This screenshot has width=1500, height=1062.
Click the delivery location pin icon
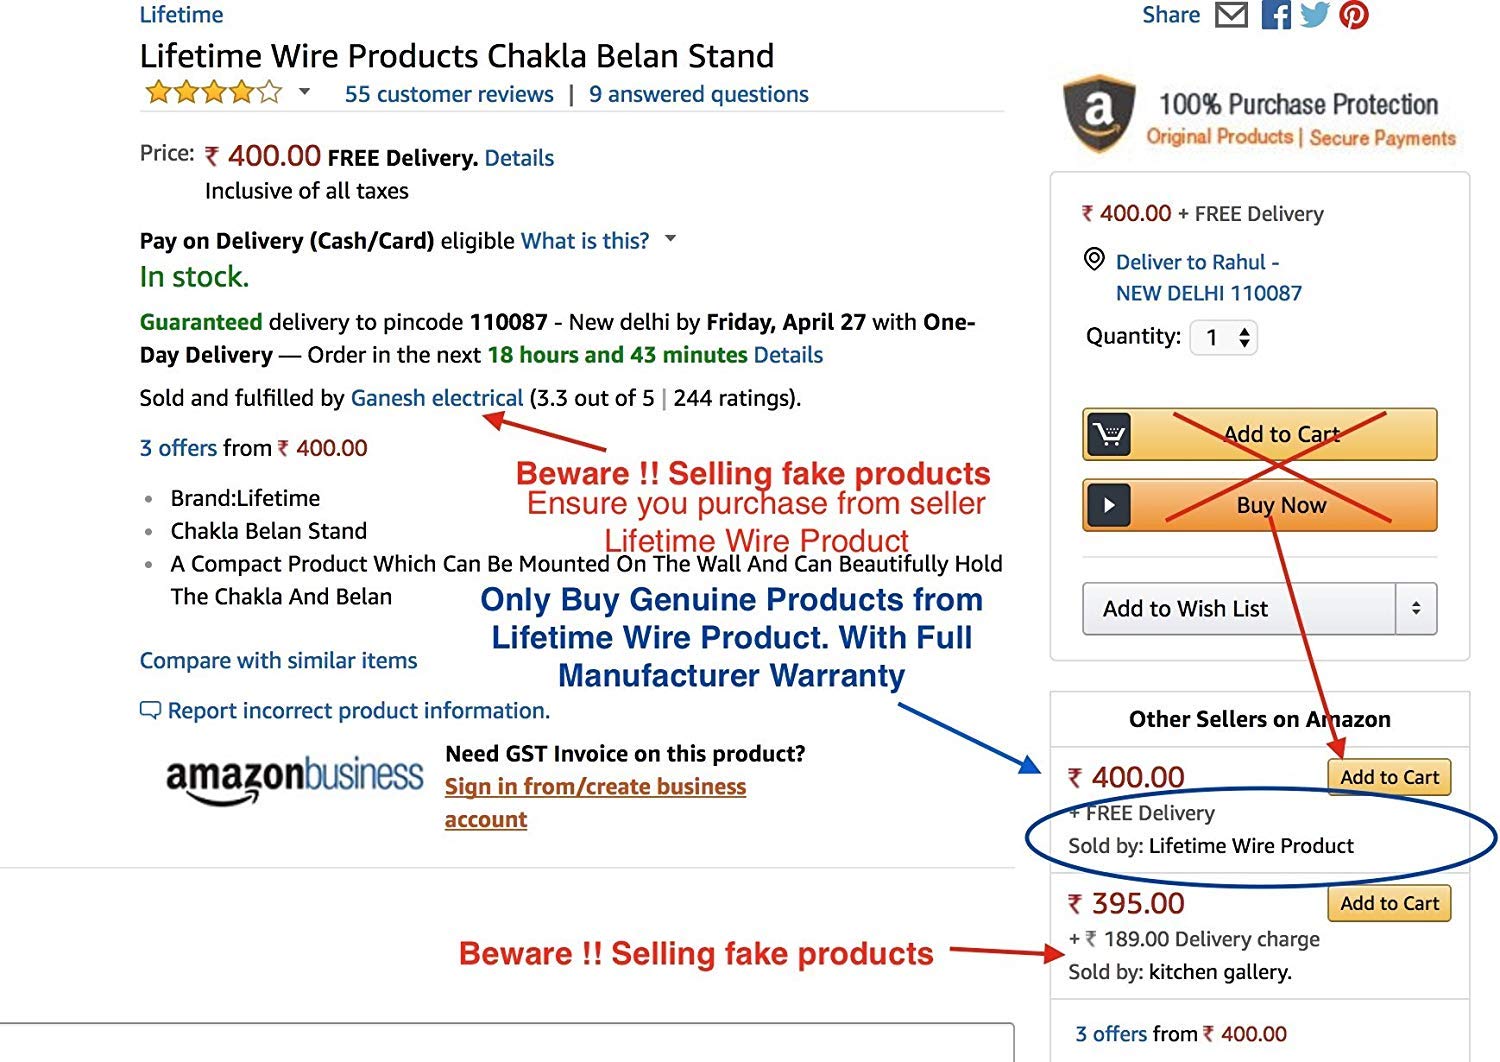tap(1095, 260)
